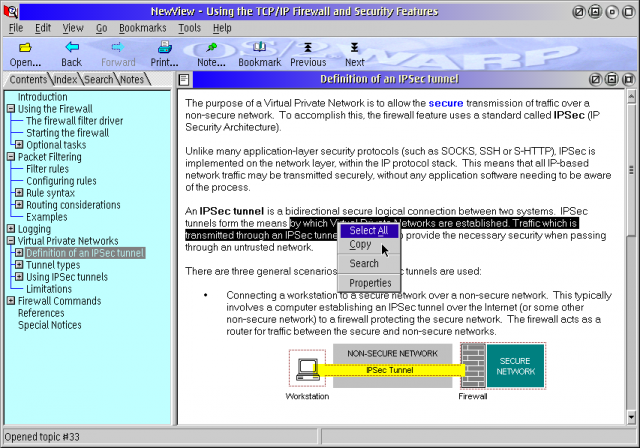Open the View menu

[x=73, y=28]
